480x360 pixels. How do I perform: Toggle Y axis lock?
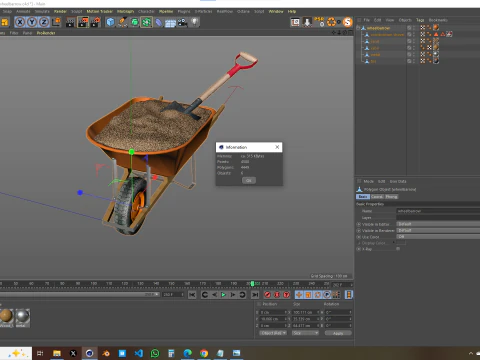click(32, 22)
